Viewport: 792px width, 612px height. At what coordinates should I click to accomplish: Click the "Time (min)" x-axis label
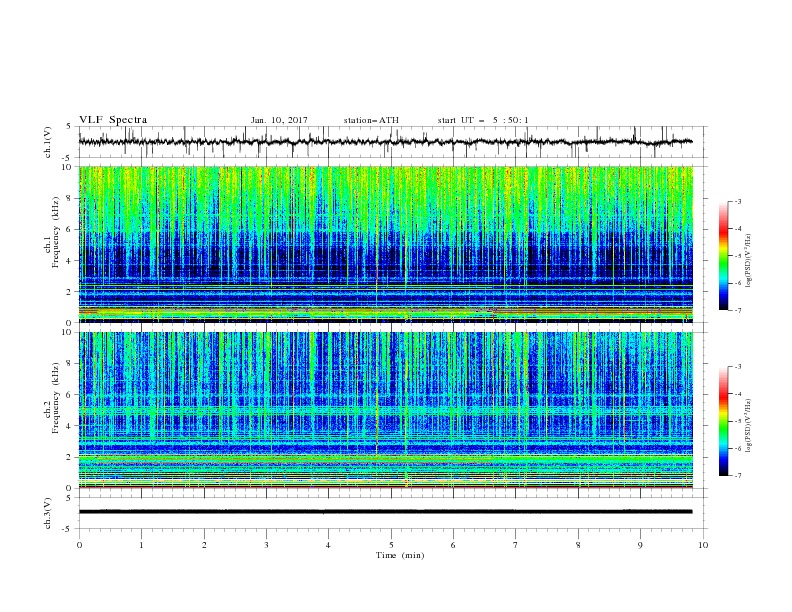(x=400, y=555)
